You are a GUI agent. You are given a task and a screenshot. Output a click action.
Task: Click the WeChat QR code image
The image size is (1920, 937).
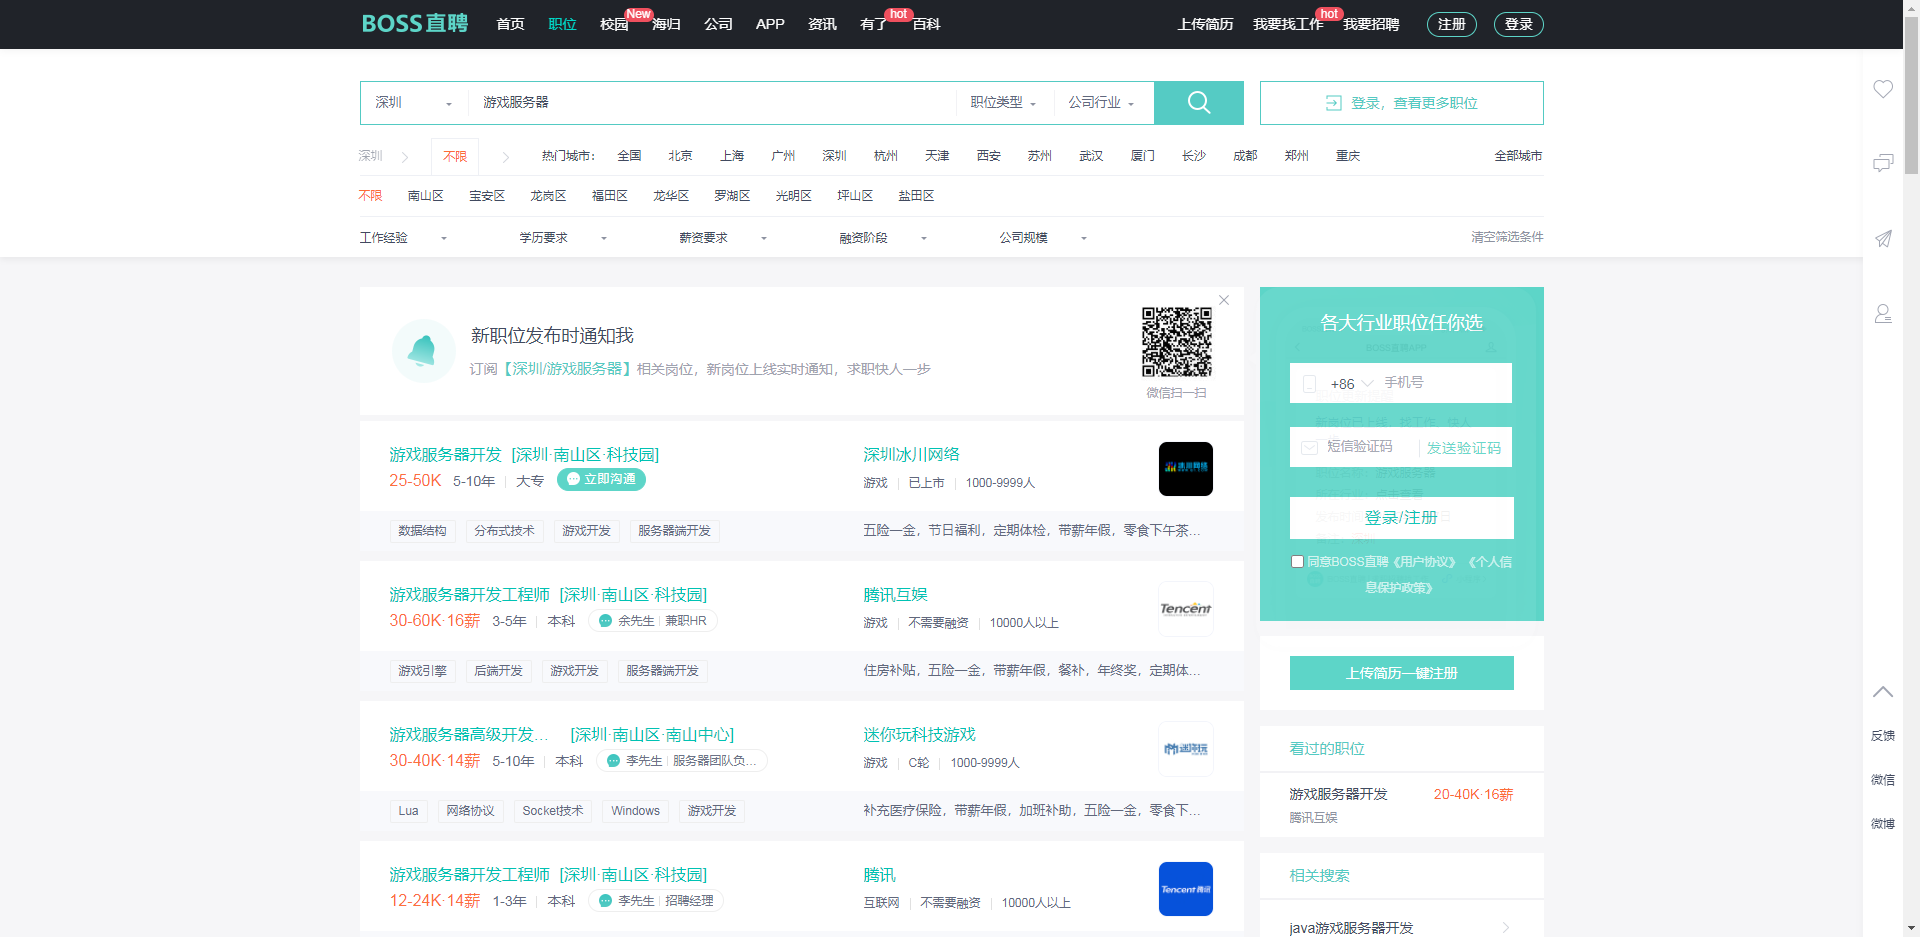1177,342
